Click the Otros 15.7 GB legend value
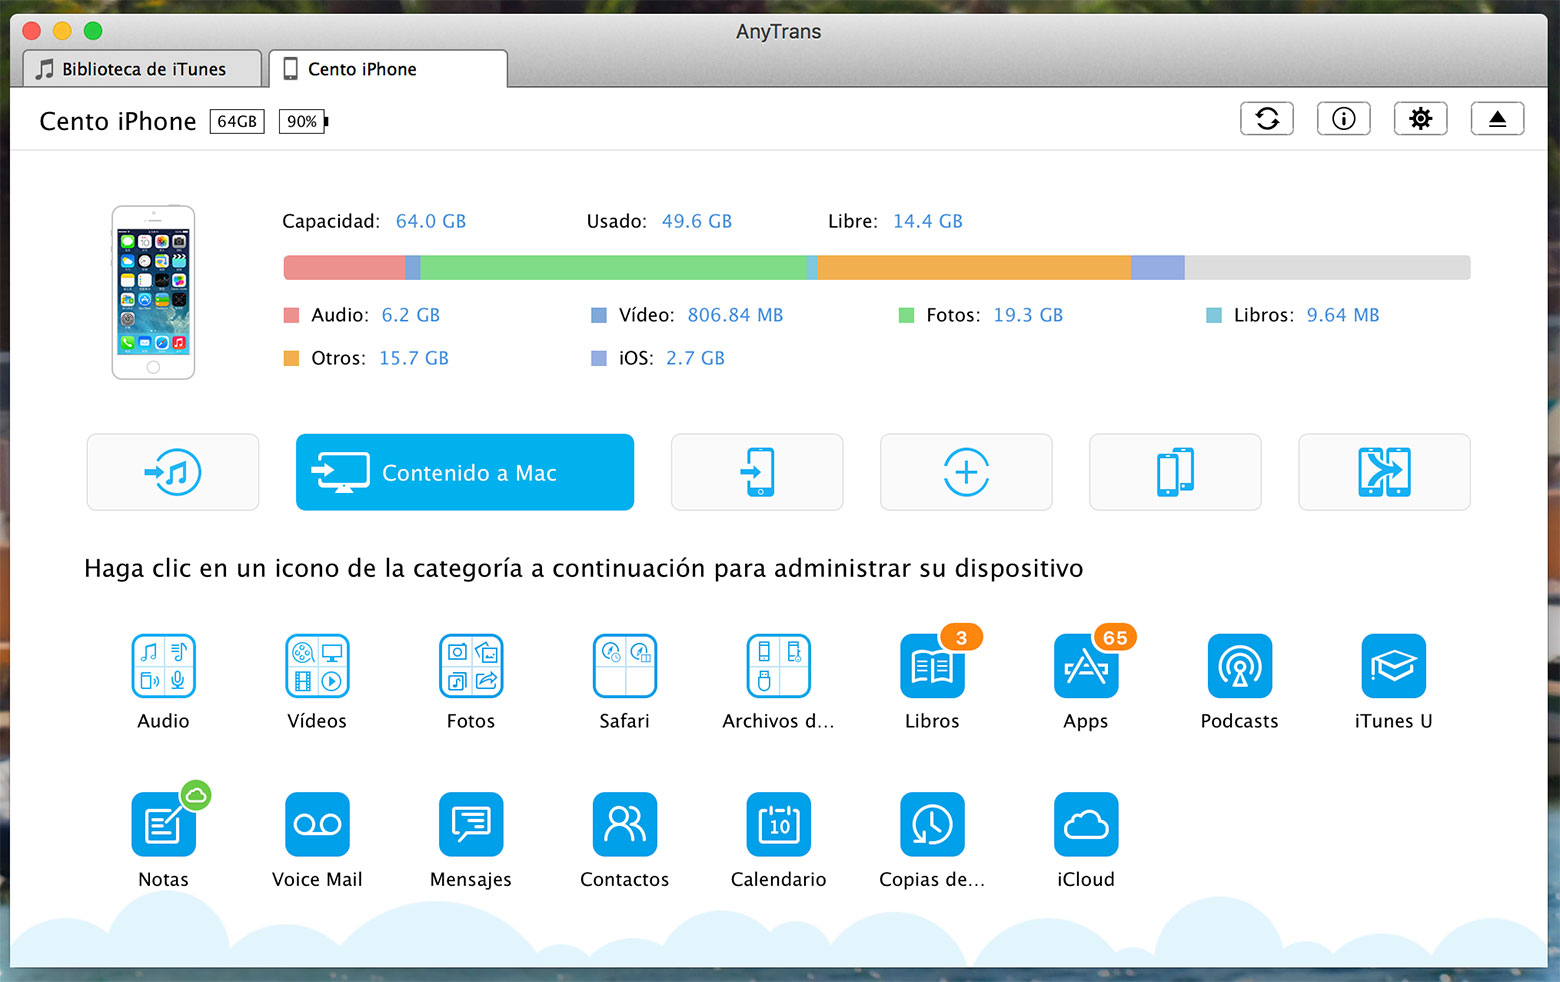This screenshot has height=982, width=1560. [x=414, y=358]
